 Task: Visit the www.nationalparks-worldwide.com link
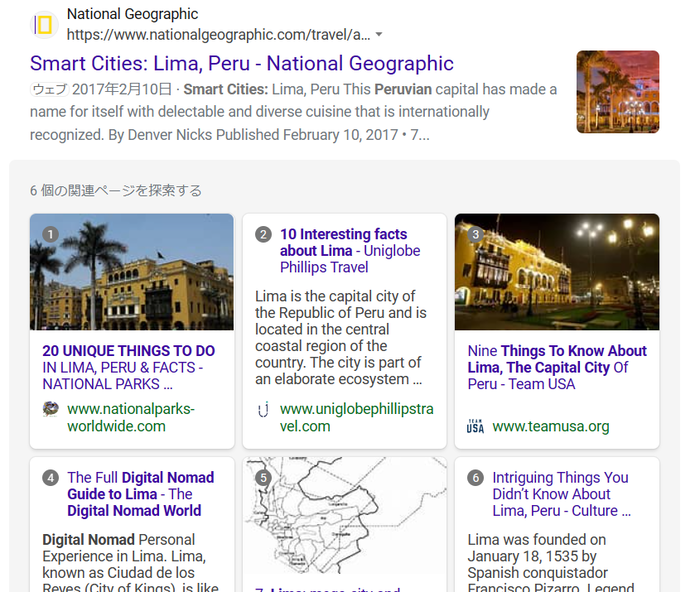coord(131,417)
